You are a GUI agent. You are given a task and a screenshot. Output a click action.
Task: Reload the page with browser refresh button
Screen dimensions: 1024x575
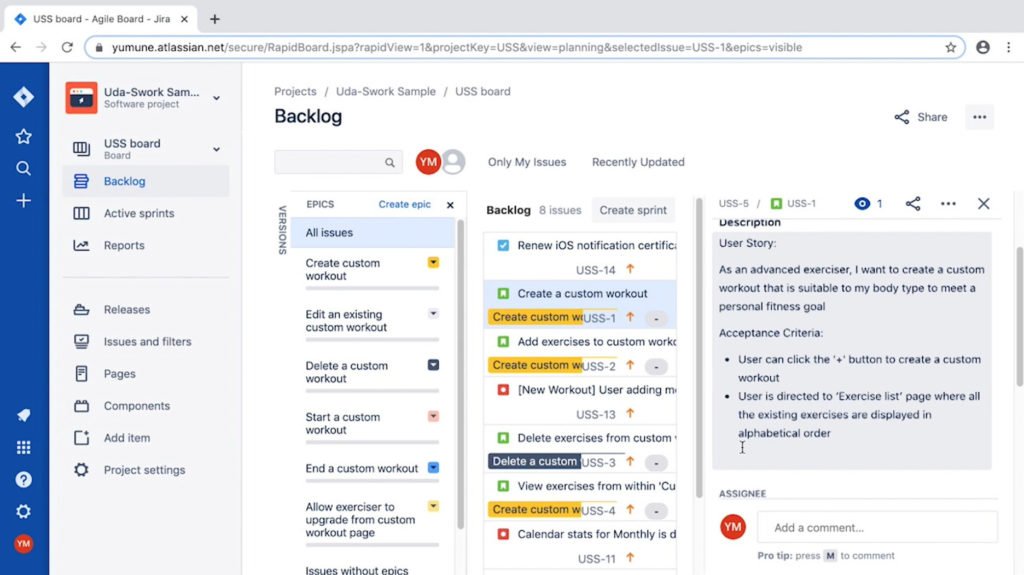[67, 47]
